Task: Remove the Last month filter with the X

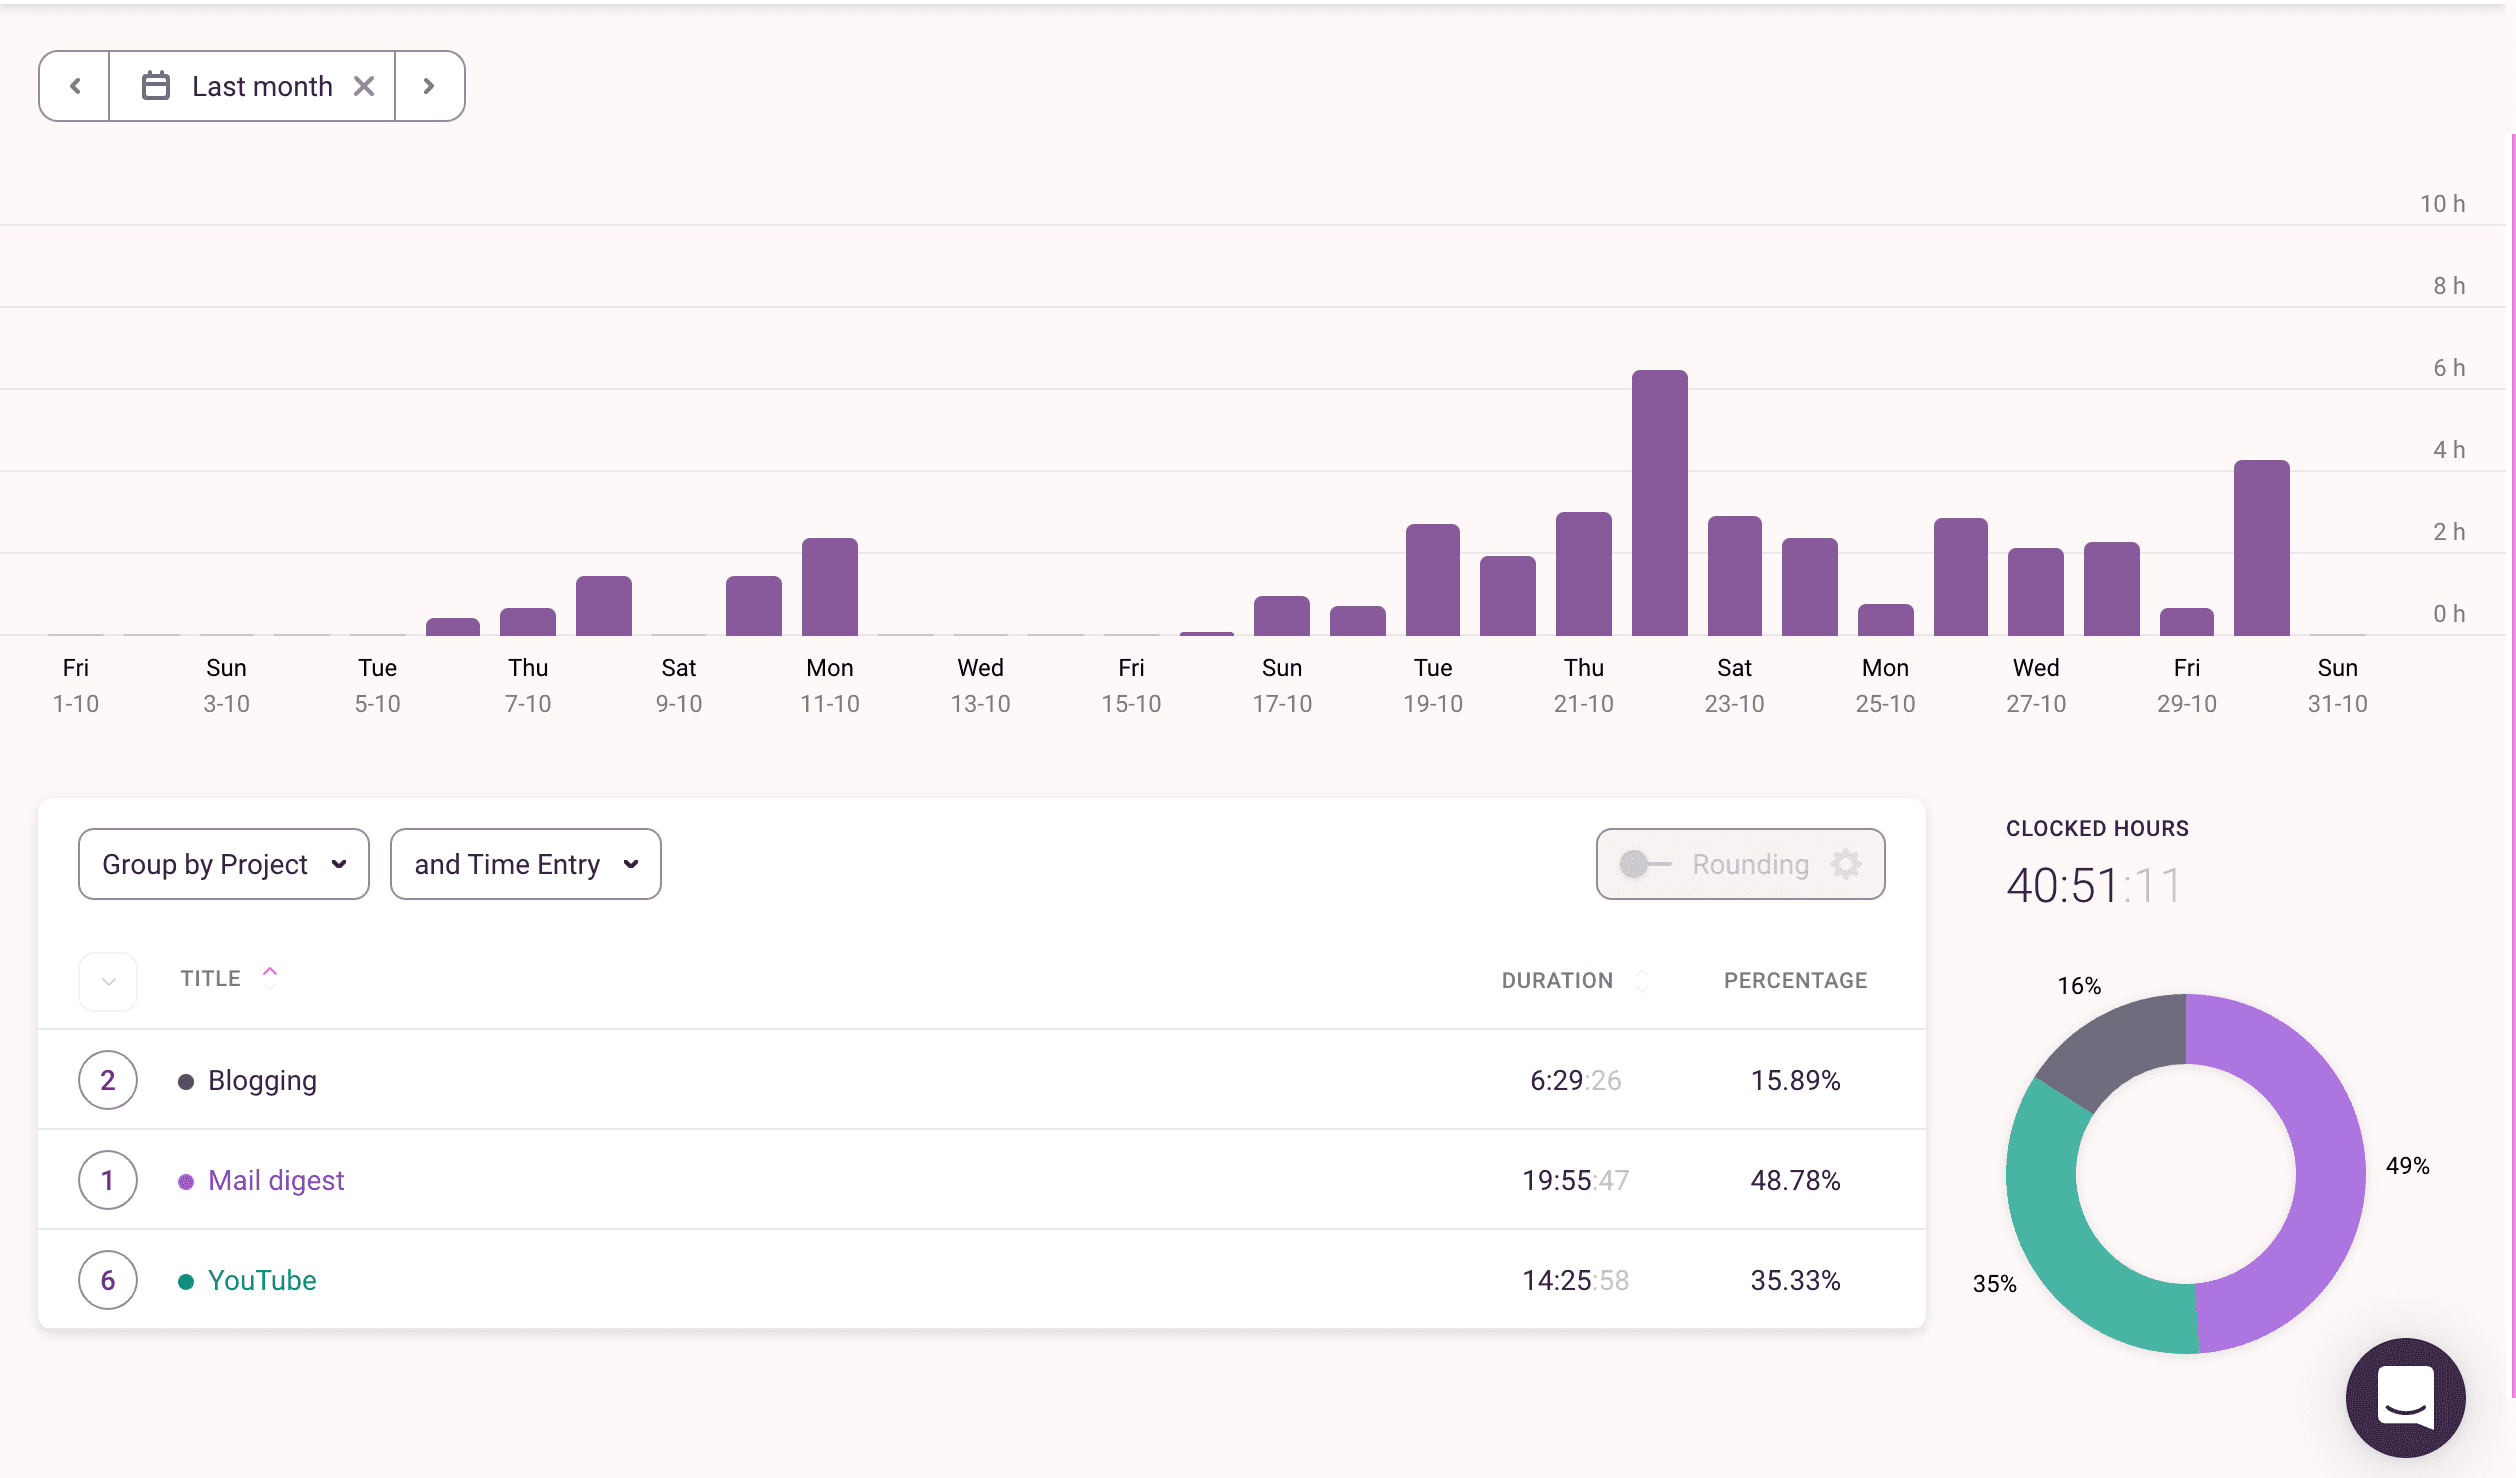Action: (364, 85)
